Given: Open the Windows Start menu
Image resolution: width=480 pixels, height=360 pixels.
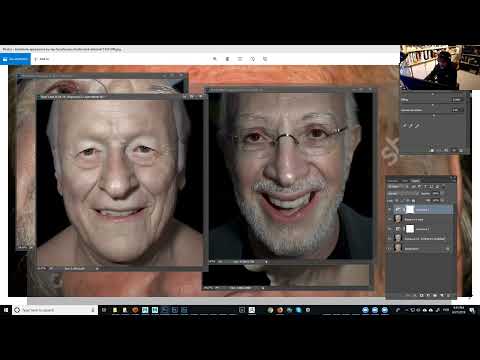Looking at the screenshot, I should (x=6, y=310).
